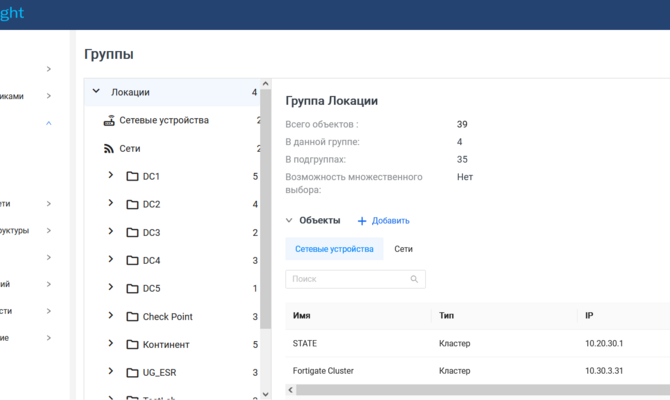
Task: Click the table horizontal scroll left arrow
Action: point(291,390)
